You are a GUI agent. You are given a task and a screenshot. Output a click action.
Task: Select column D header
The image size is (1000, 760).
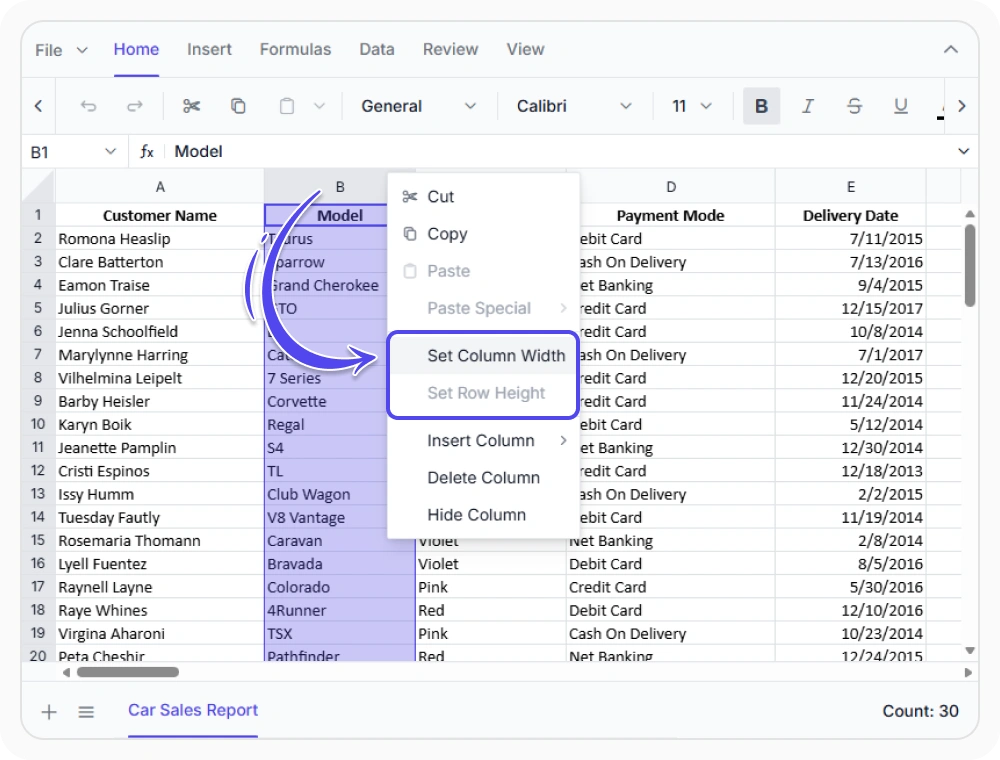click(x=670, y=187)
